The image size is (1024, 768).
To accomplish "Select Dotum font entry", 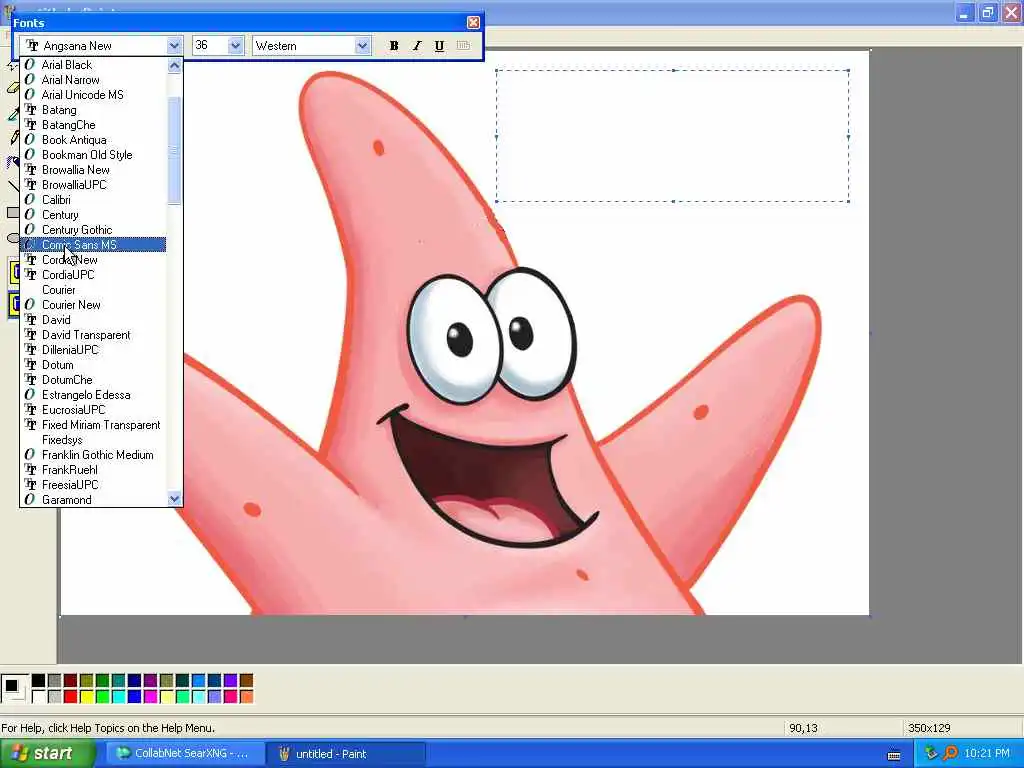I will point(93,365).
